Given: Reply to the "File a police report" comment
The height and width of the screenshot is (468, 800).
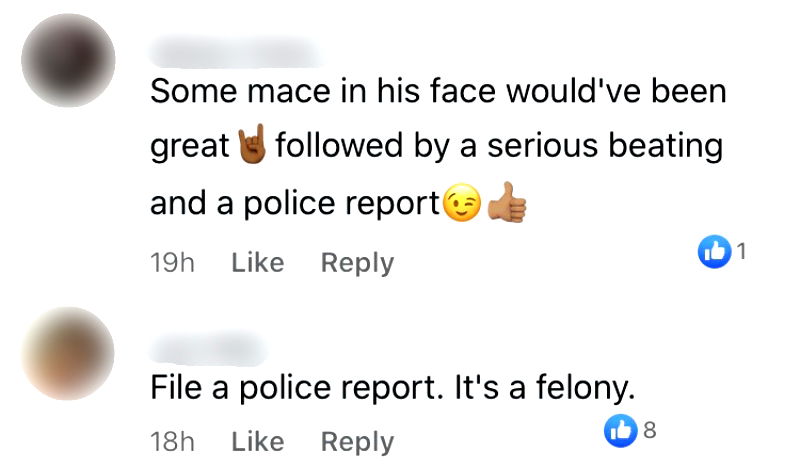Looking at the screenshot, I should pos(357,441).
